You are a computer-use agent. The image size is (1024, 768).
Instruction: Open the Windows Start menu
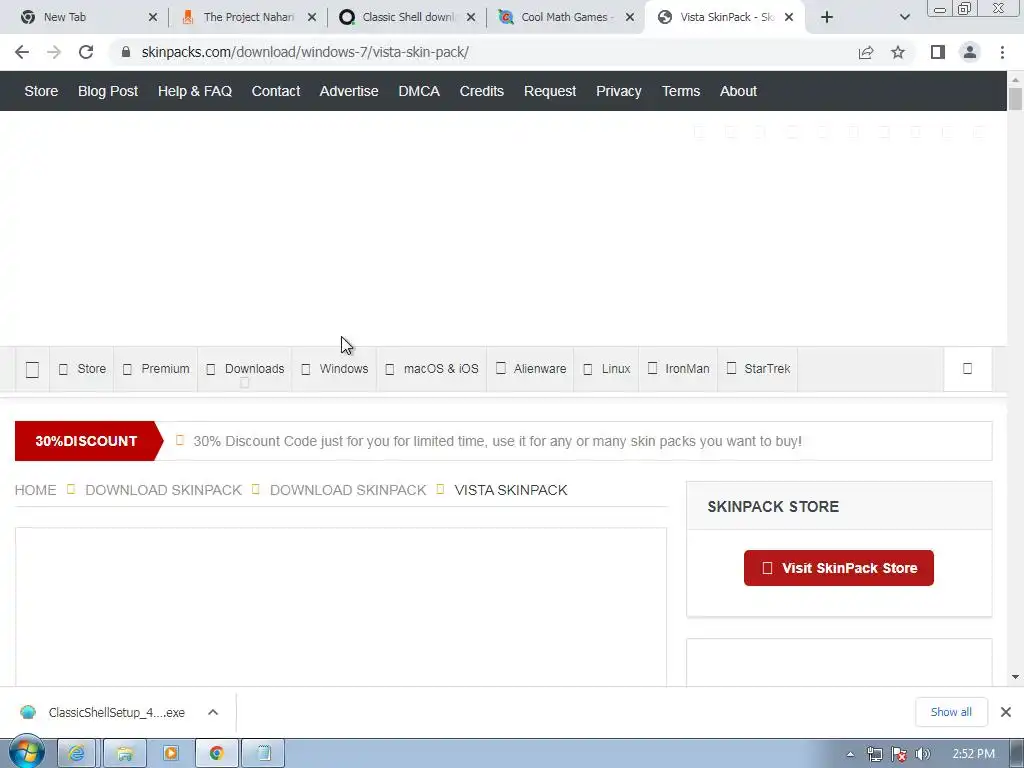[x=26, y=752]
